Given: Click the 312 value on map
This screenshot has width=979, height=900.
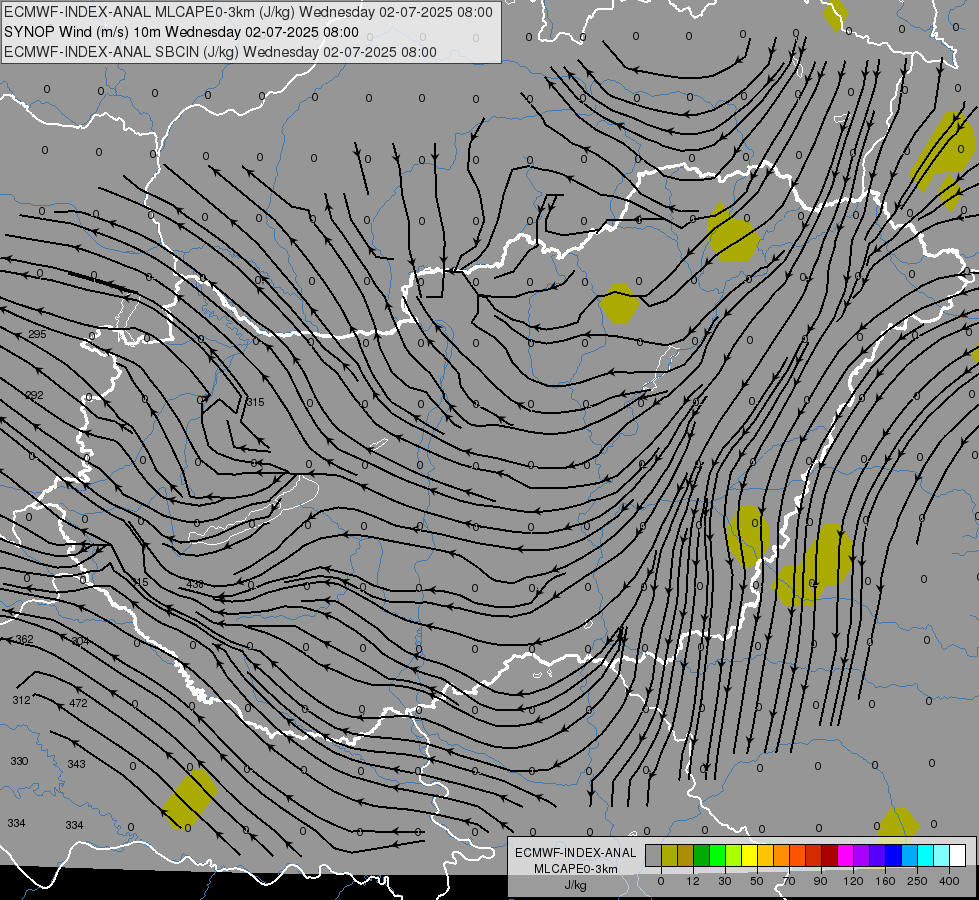Looking at the screenshot, I should point(21,700).
